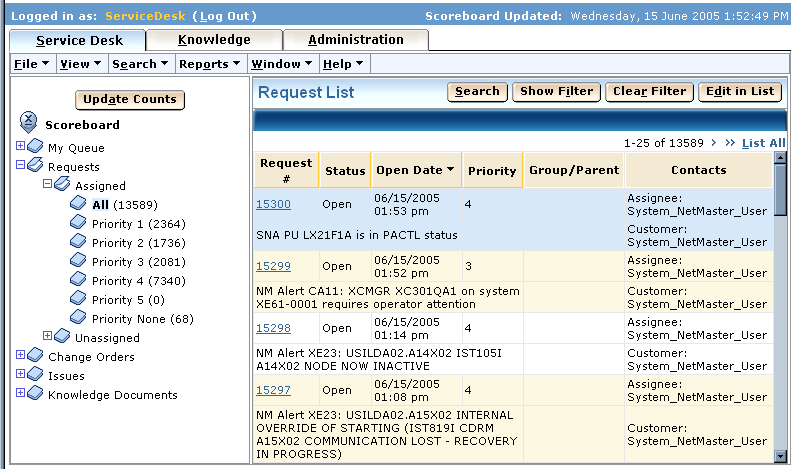791x469 pixels.
Task: Select Priority None (68) node
Action: 142,319
